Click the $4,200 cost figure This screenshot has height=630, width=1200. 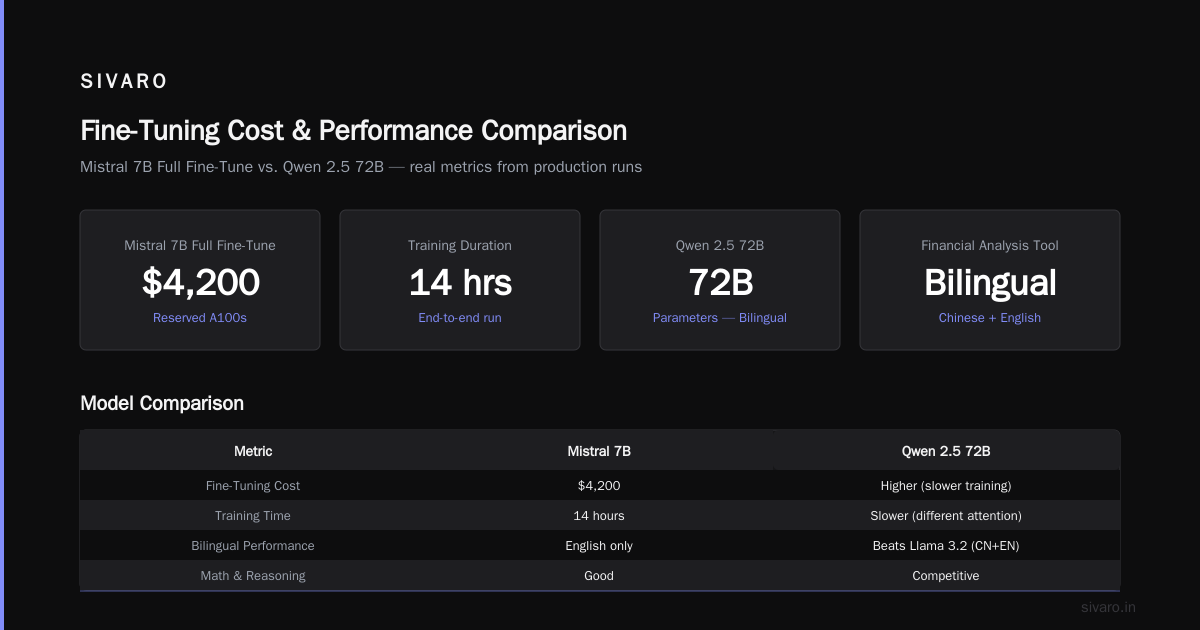(200, 283)
